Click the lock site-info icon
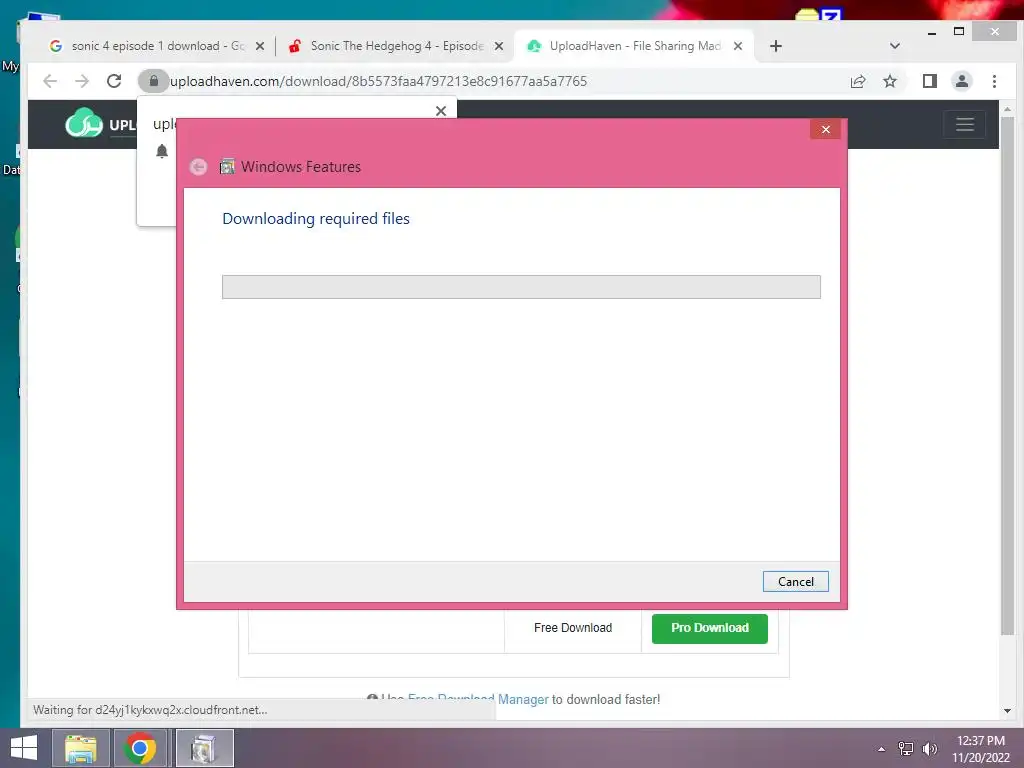1024x768 pixels. point(153,81)
